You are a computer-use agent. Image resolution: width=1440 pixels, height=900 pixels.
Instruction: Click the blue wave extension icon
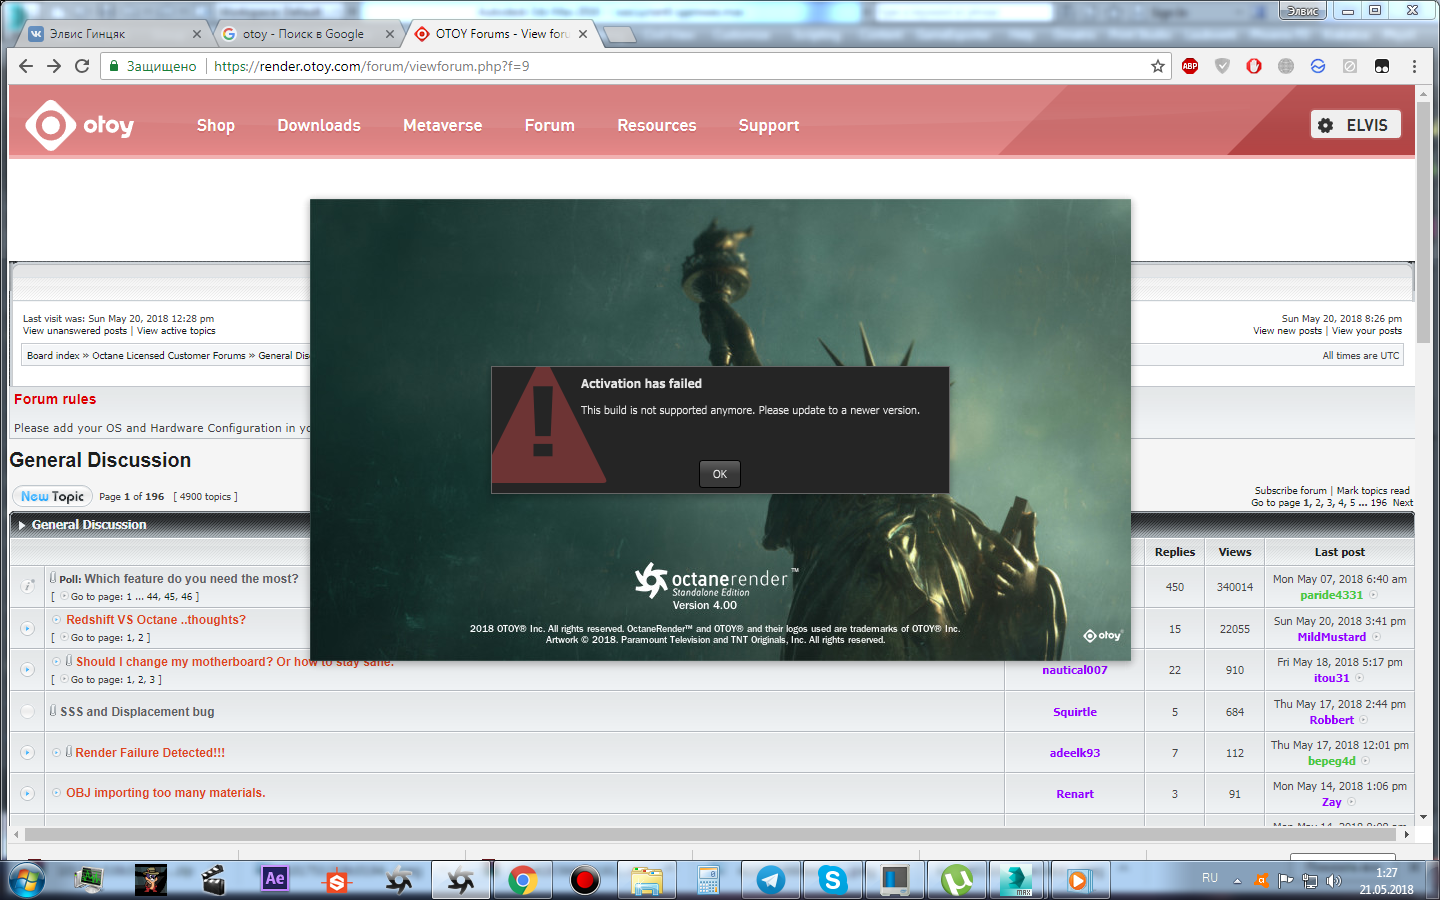(x=1318, y=66)
